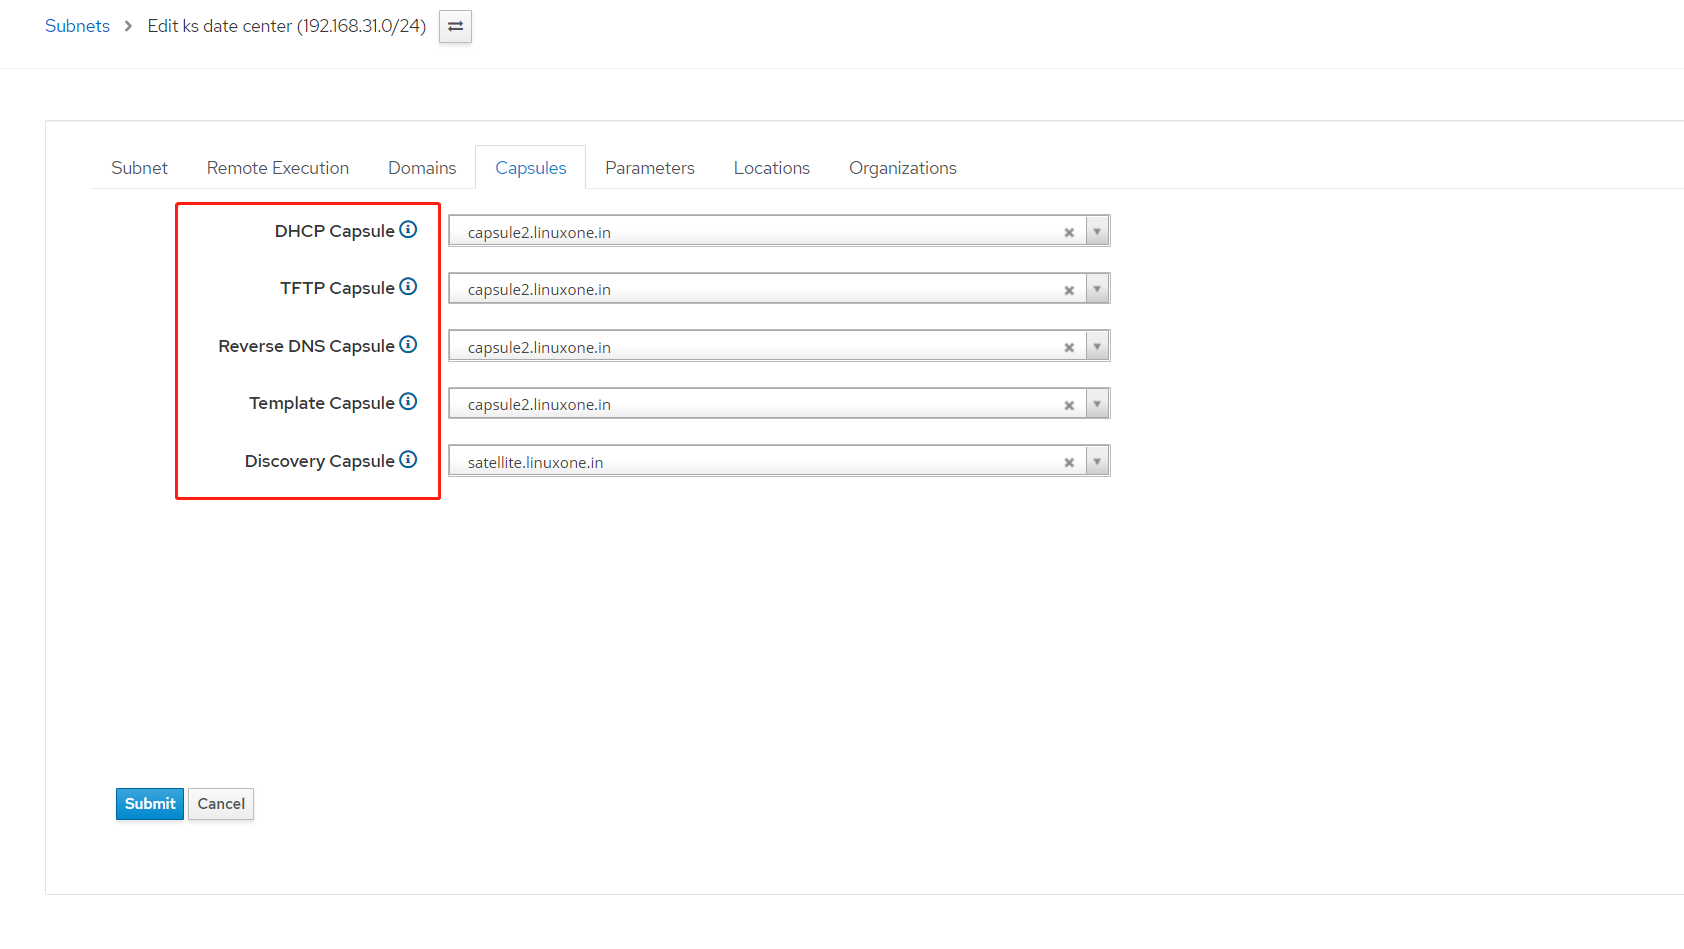Switch to the Locations tab
This screenshot has width=1684, height=949.
click(772, 168)
